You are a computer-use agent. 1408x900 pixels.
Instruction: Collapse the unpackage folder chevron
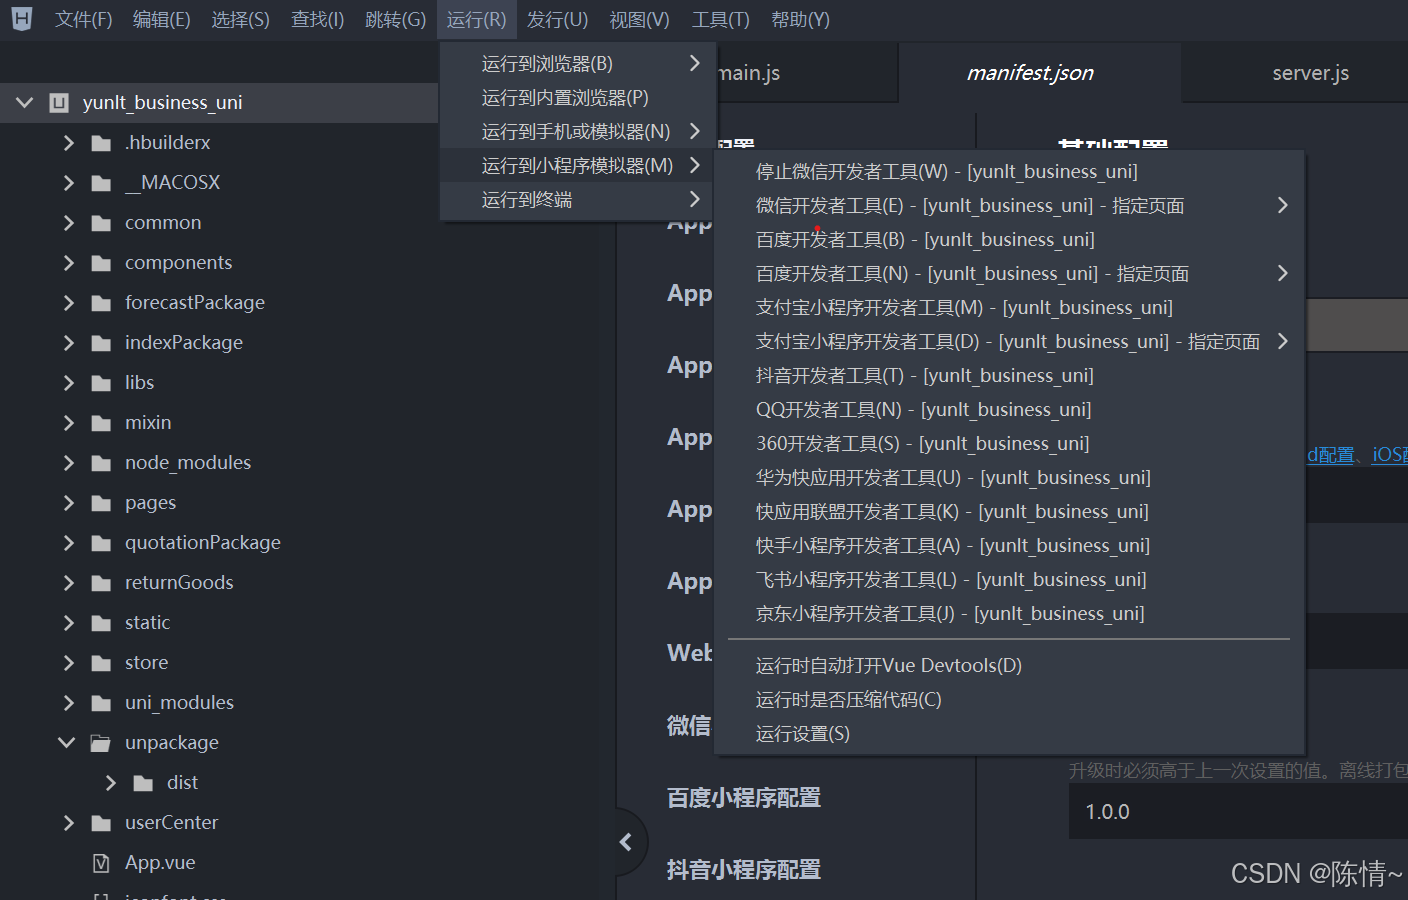click(x=67, y=742)
